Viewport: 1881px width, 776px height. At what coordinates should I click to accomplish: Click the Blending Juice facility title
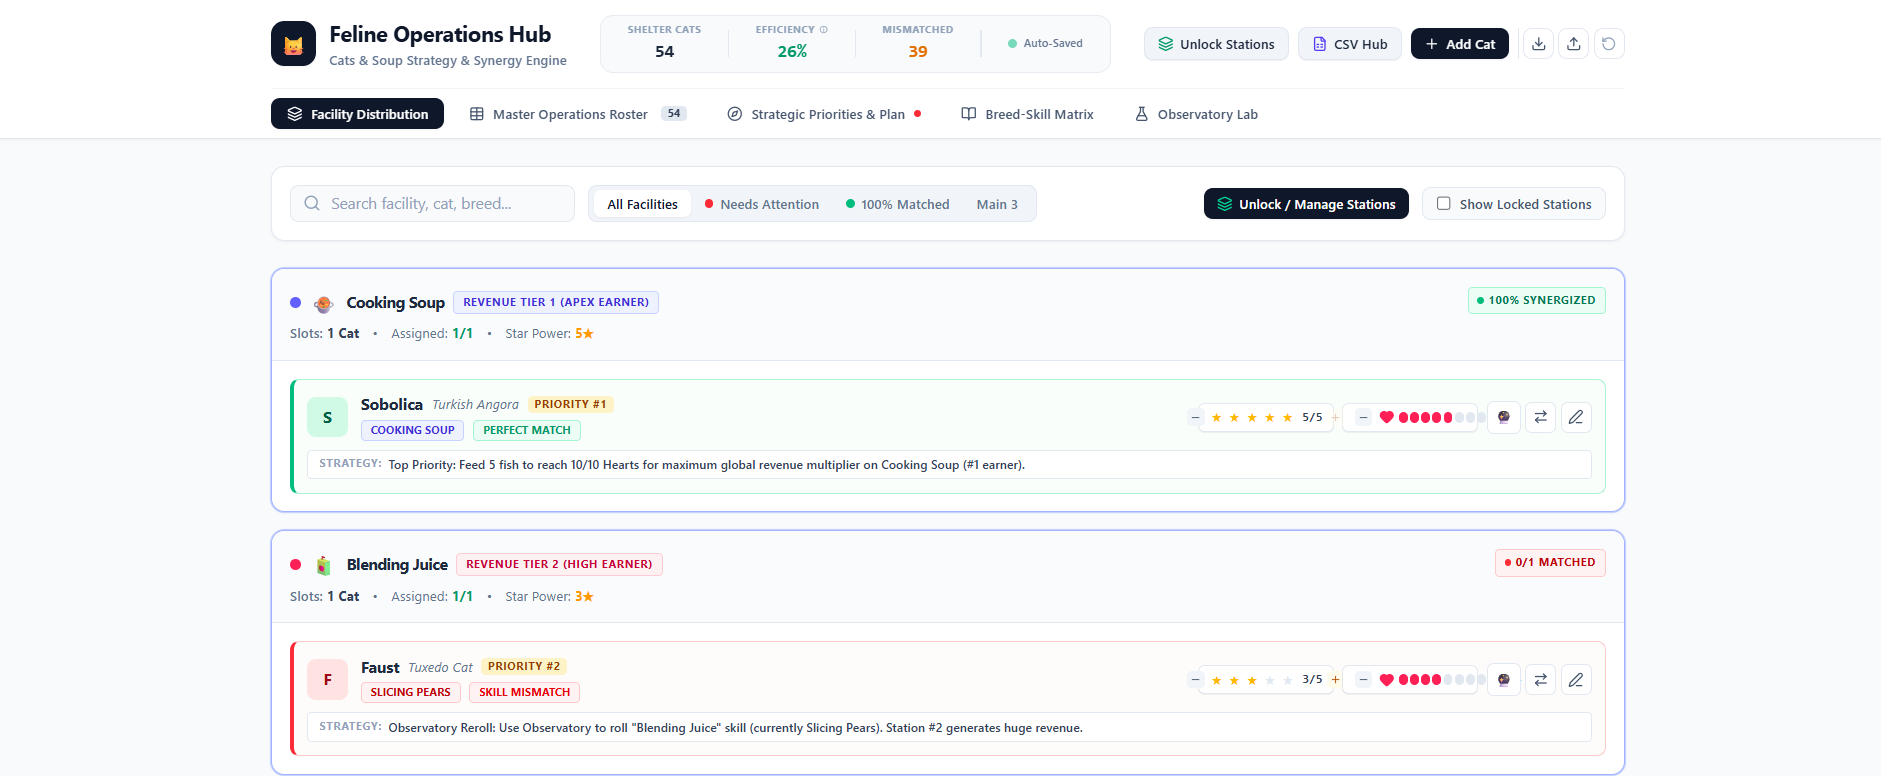(397, 564)
